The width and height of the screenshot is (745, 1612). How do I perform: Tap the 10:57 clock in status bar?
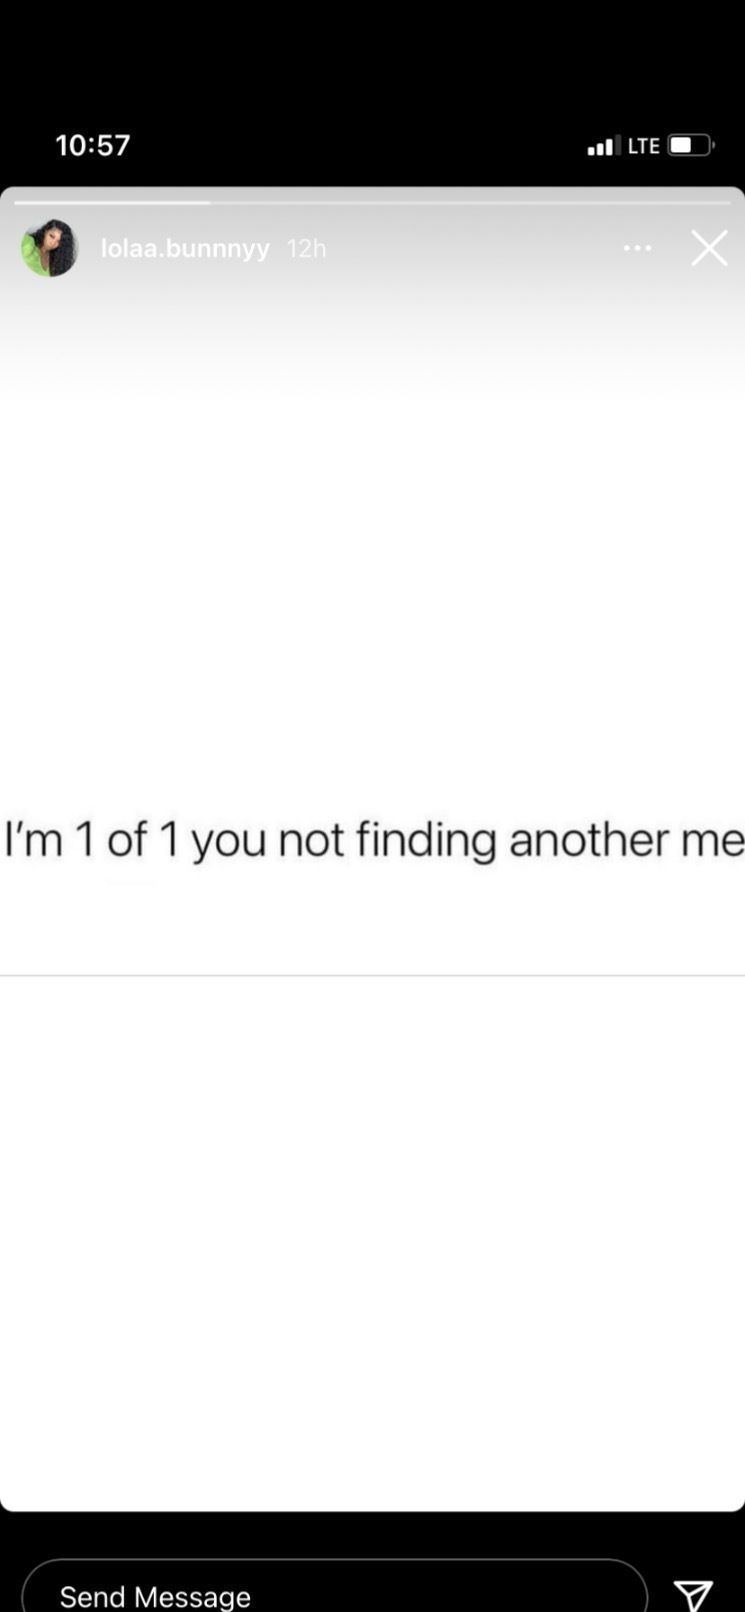click(x=93, y=145)
